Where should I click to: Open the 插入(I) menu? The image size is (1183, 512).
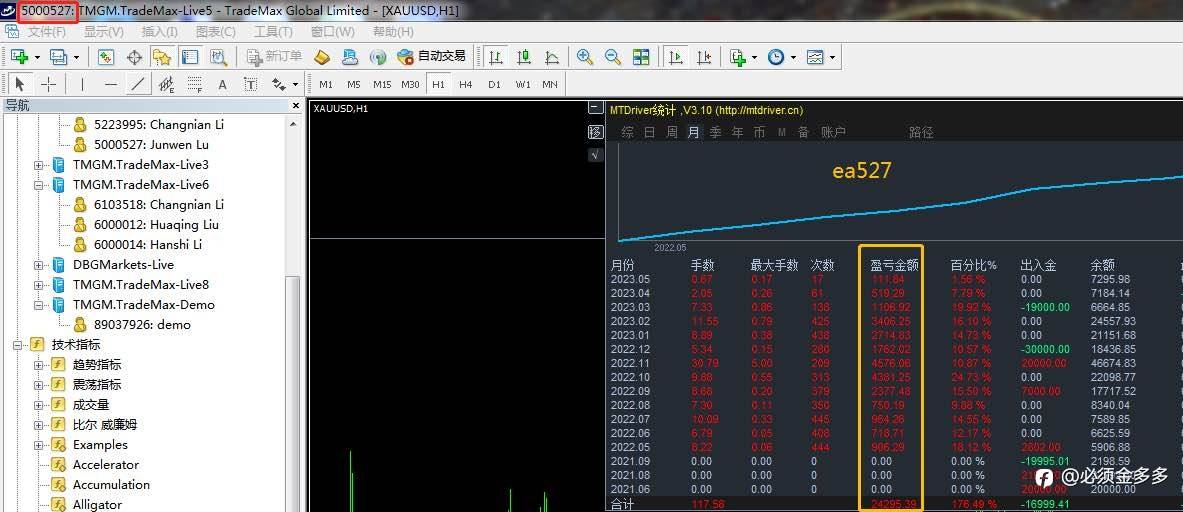159,32
